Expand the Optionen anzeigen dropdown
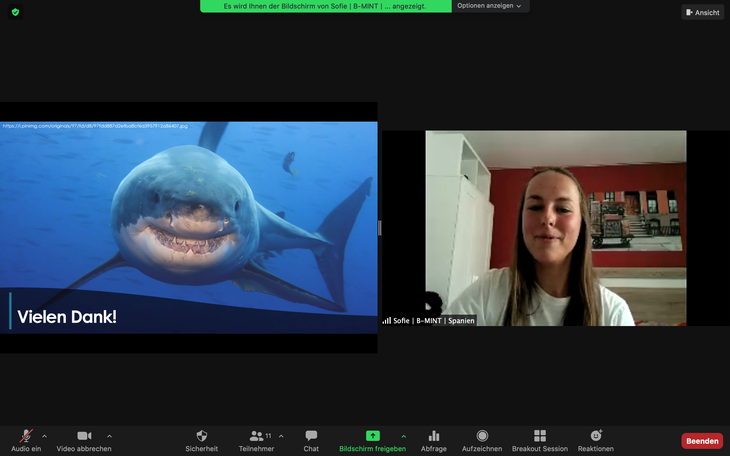Viewport: 730px width, 456px height. (x=489, y=6)
